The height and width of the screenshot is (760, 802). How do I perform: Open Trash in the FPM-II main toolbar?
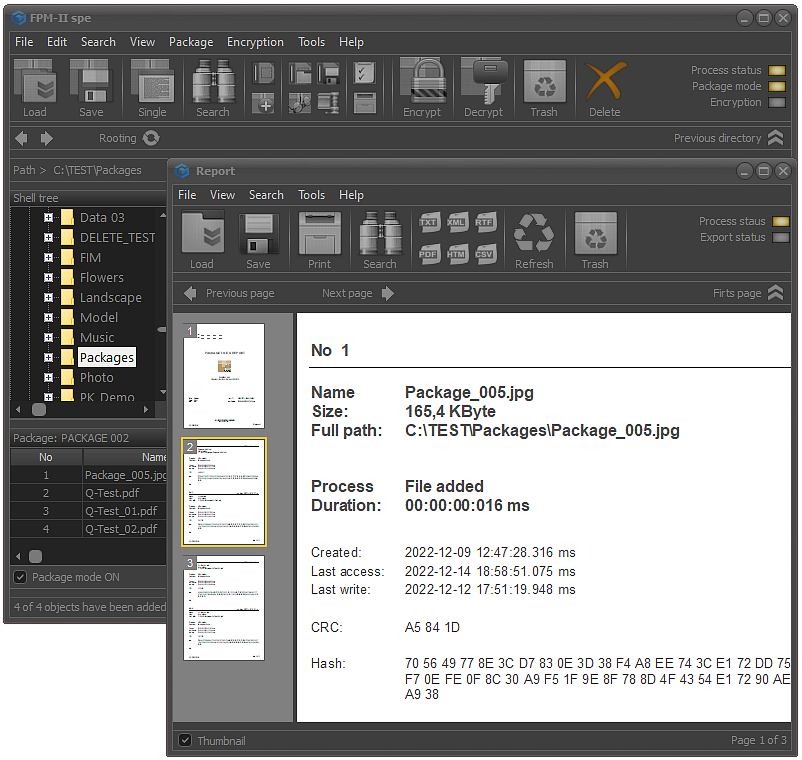[x=544, y=88]
